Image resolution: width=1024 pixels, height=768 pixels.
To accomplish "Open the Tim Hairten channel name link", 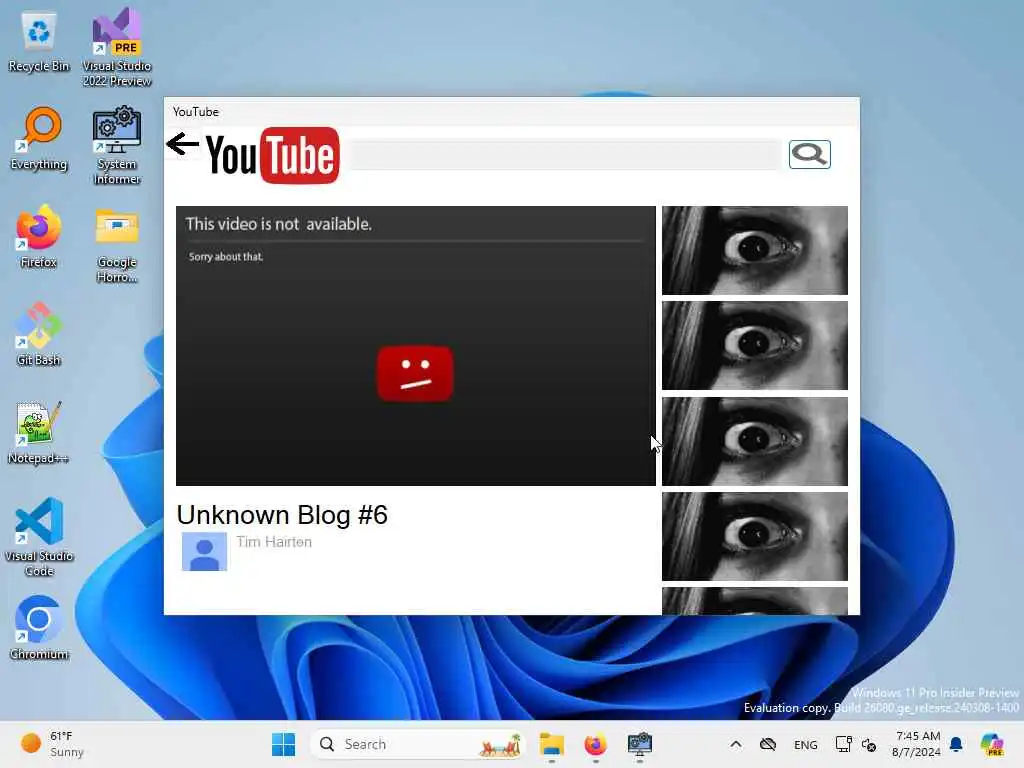I will coord(274,542).
